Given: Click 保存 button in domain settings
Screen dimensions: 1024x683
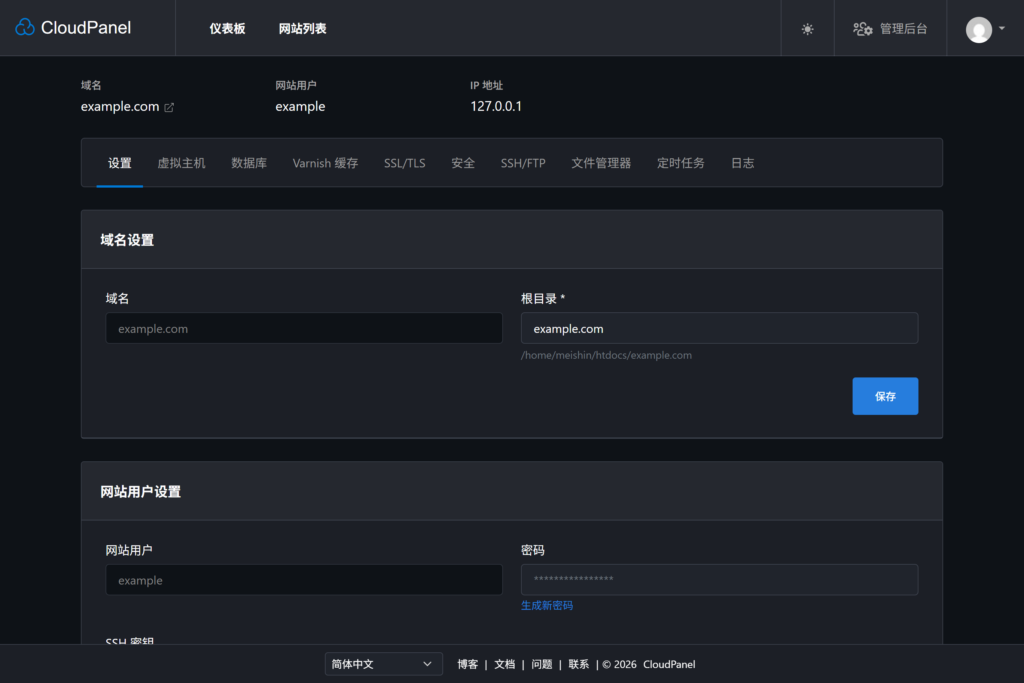Looking at the screenshot, I should tap(885, 396).
